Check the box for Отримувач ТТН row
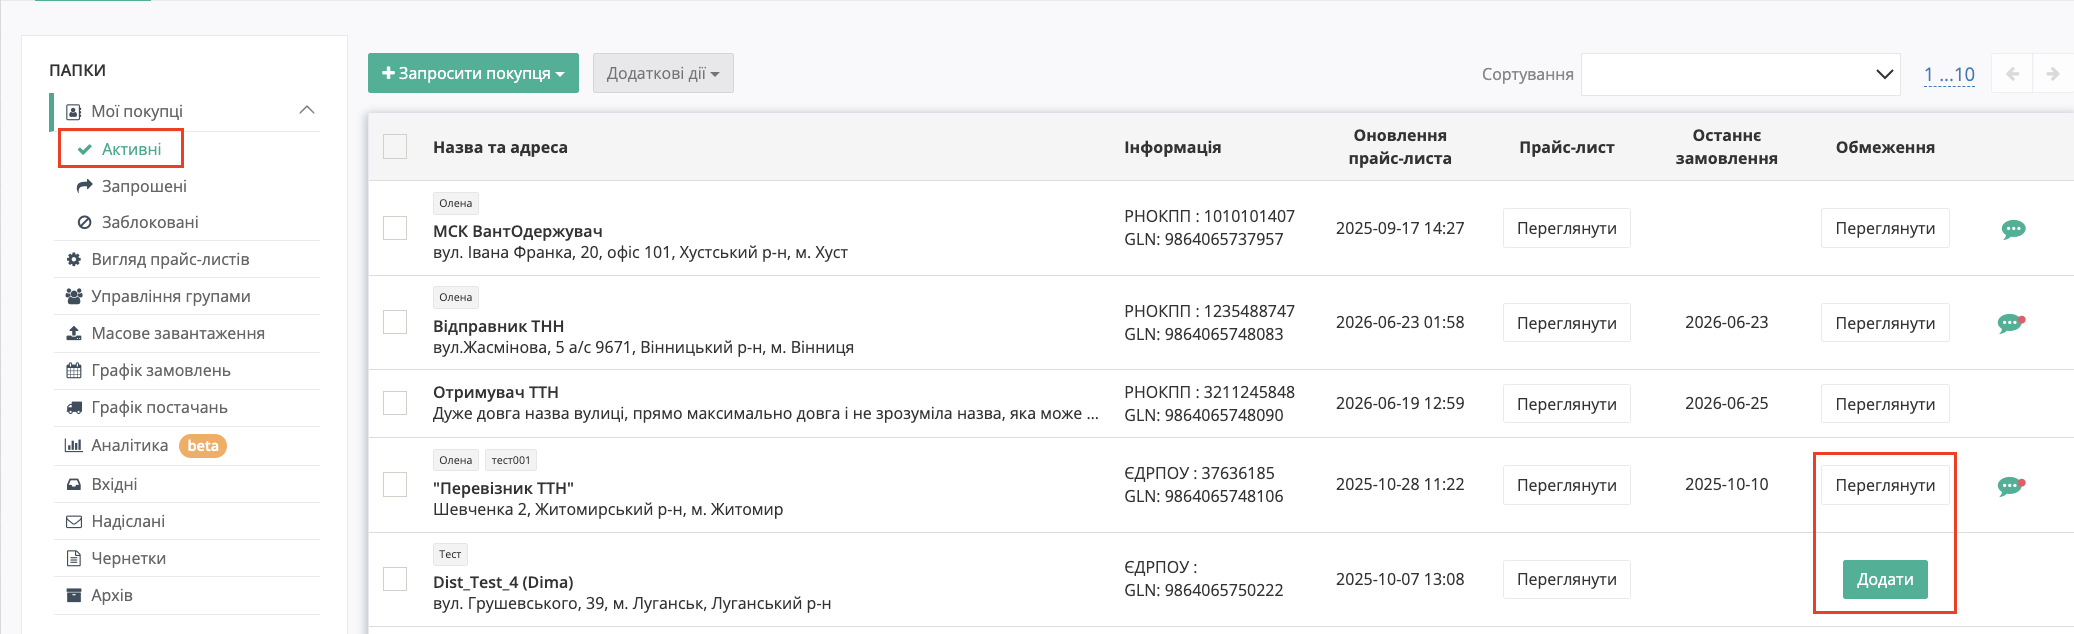 click(x=395, y=403)
